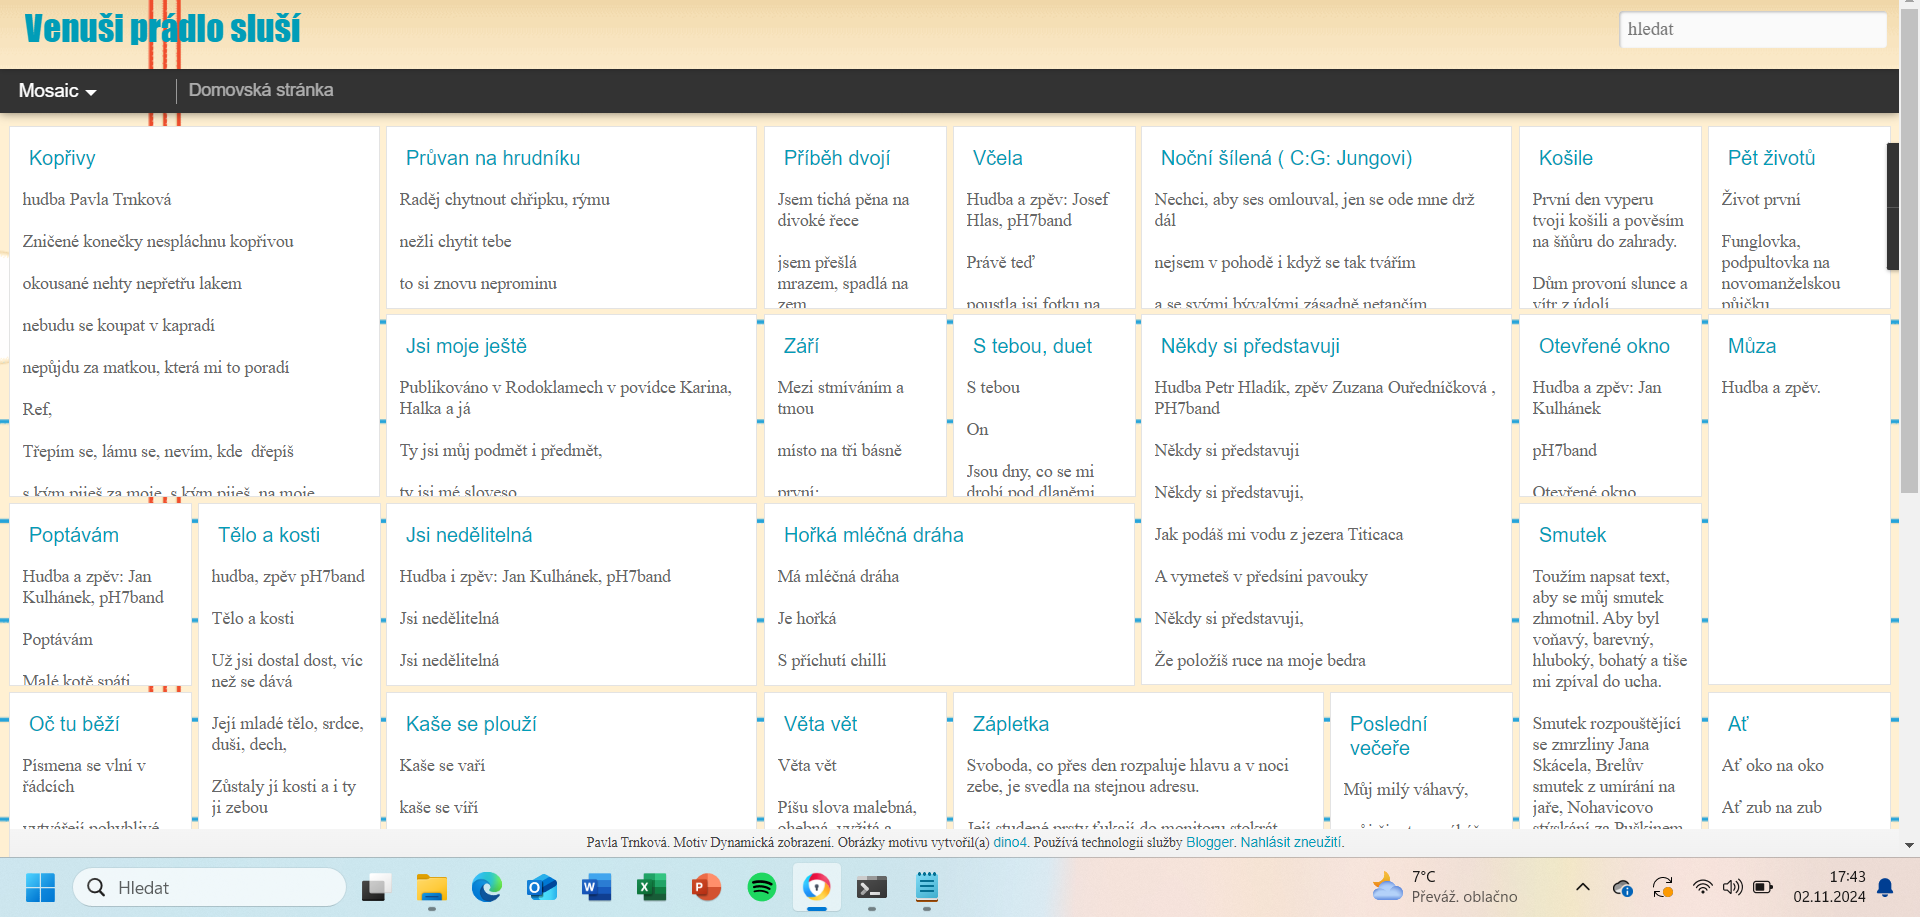Open PowerPoint from the taskbar
1920x917 pixels.
click(707, 887)
